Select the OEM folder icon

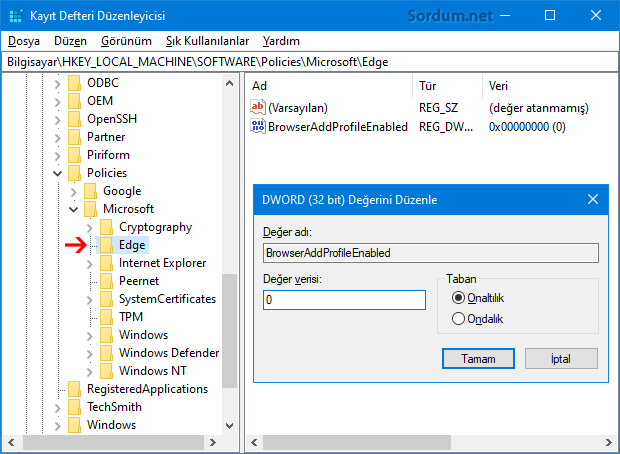coord(74,101)
